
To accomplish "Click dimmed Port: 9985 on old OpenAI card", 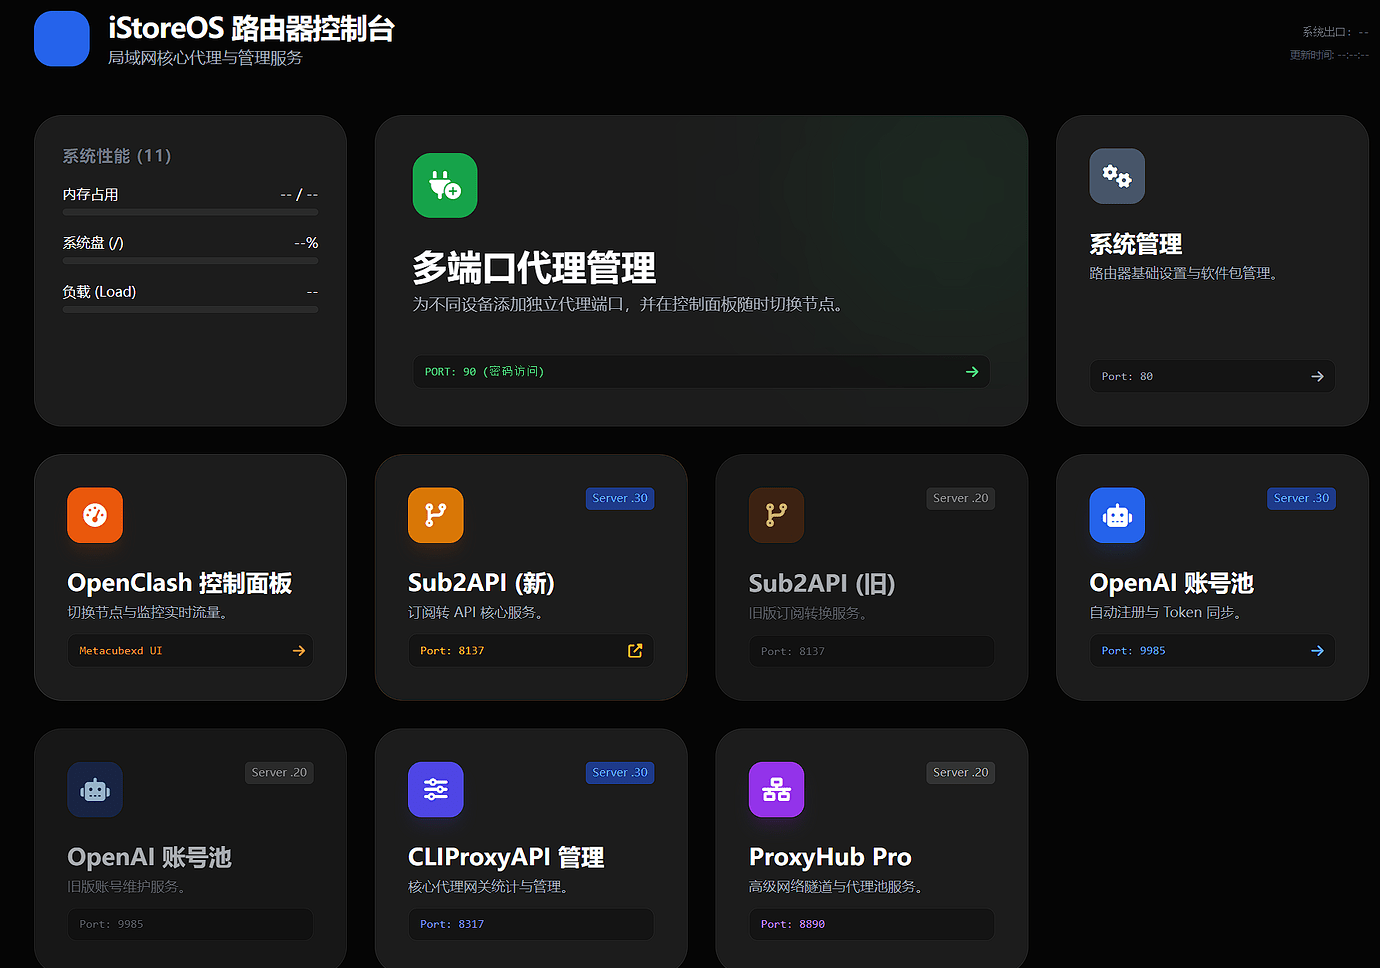I will pyautogui.click(x=190, y=924).
